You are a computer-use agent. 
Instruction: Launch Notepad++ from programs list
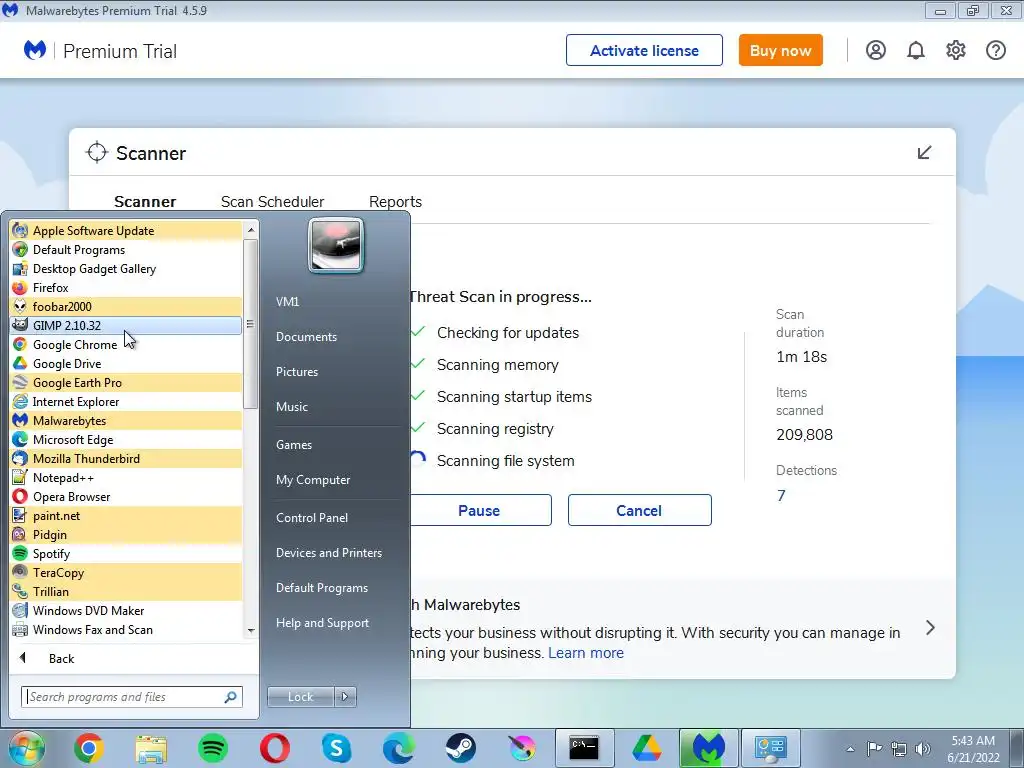126,477
